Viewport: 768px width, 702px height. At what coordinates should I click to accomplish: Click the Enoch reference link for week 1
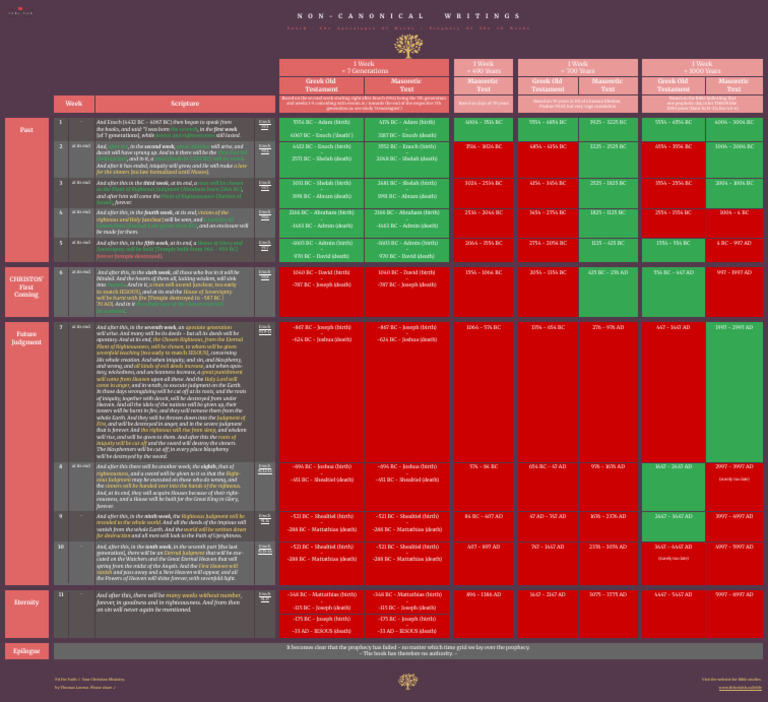(x=264, y=123)
